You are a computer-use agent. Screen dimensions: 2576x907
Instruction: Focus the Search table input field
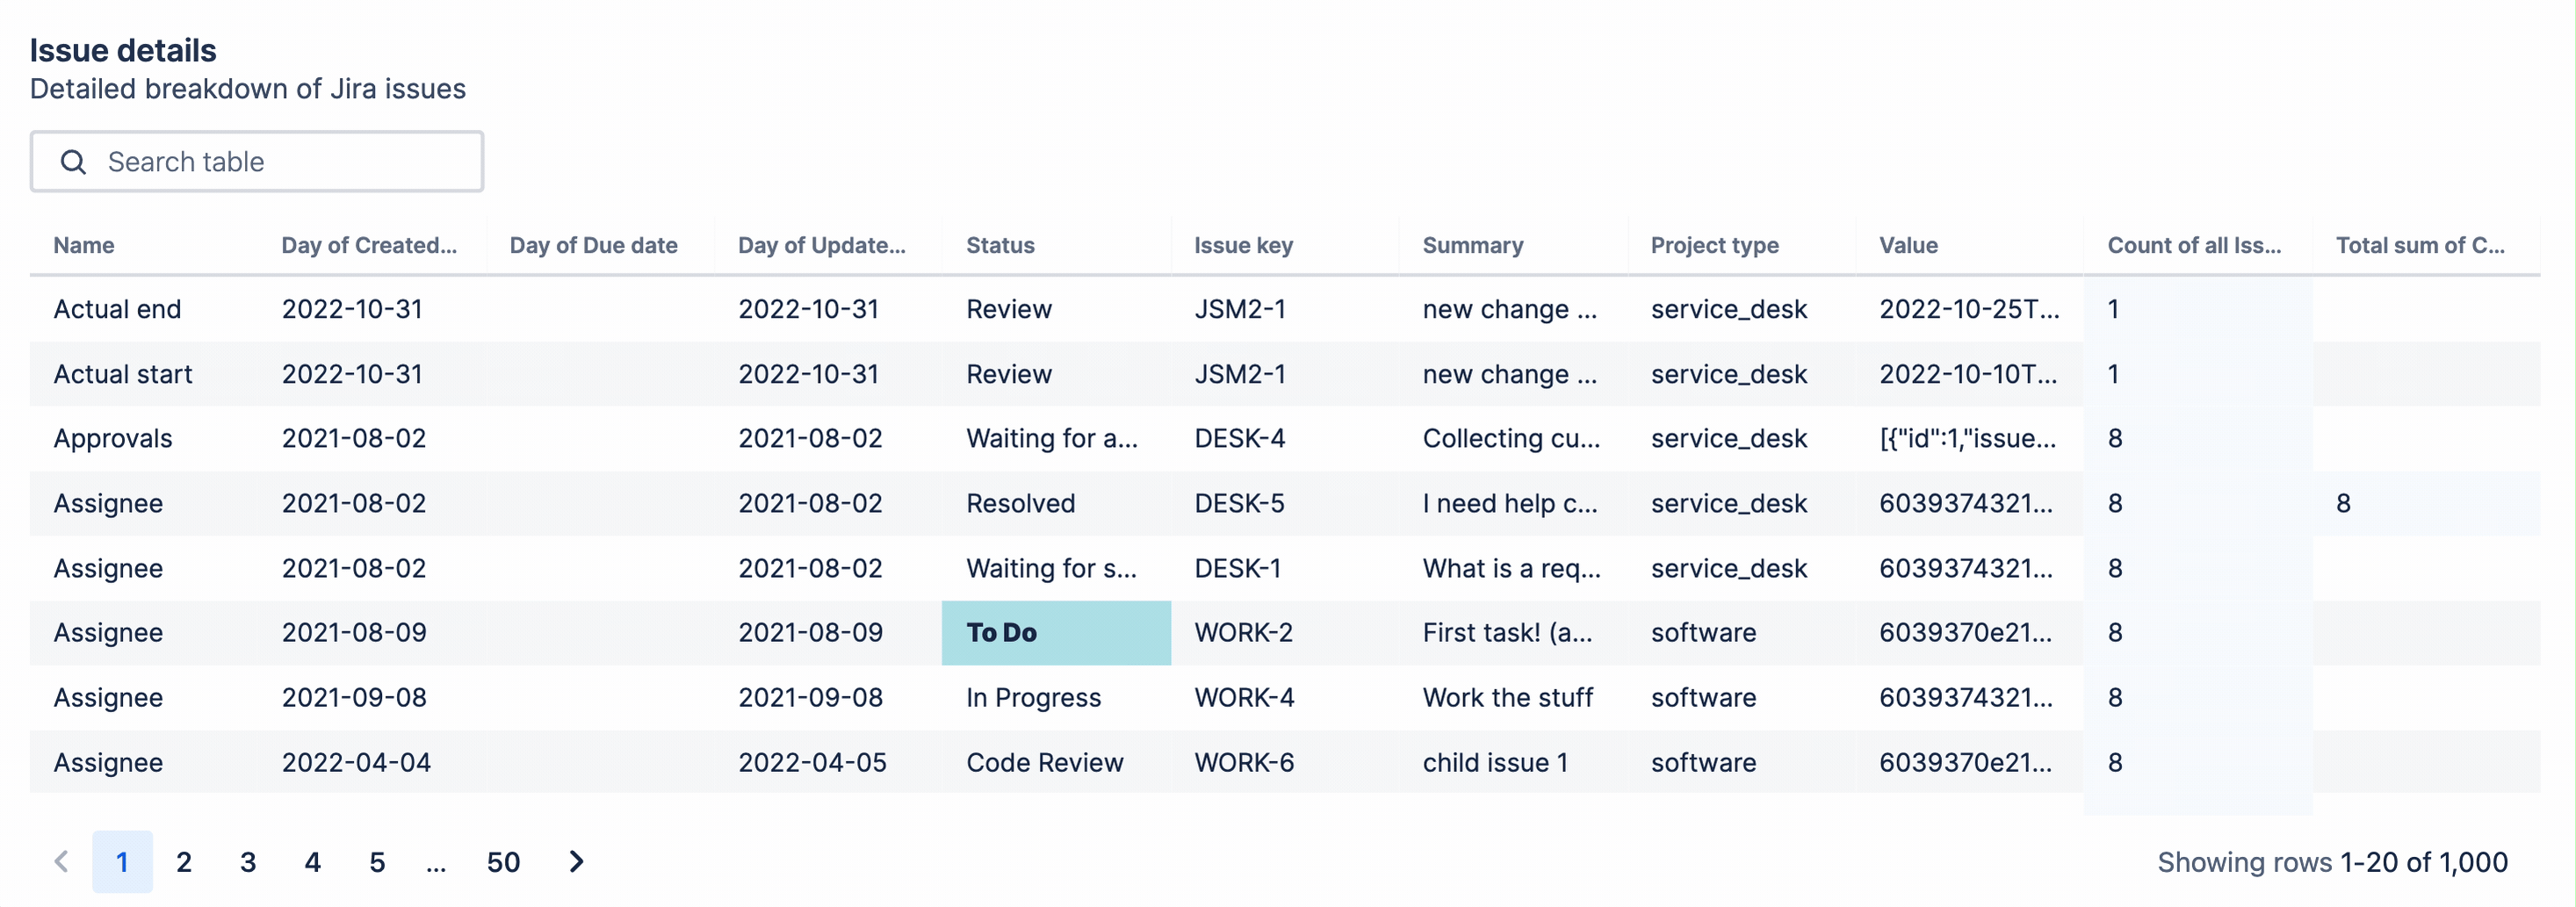click(257, 162)
